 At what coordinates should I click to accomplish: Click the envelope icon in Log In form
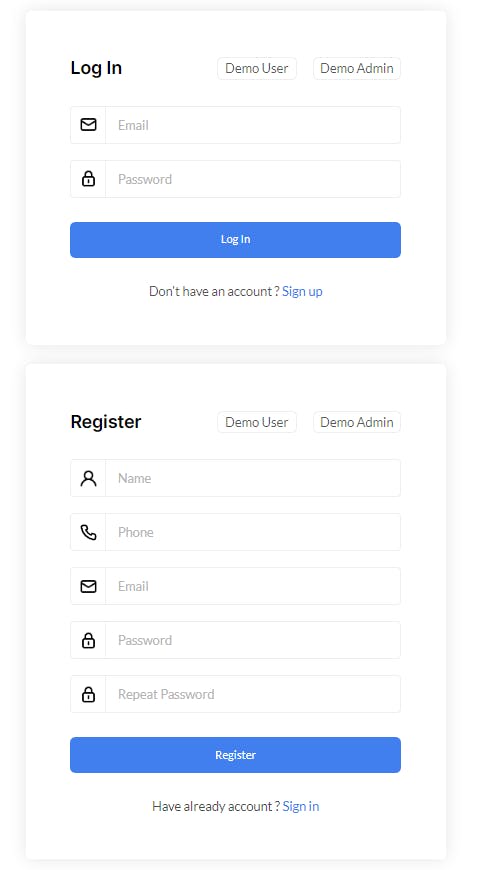88,125
